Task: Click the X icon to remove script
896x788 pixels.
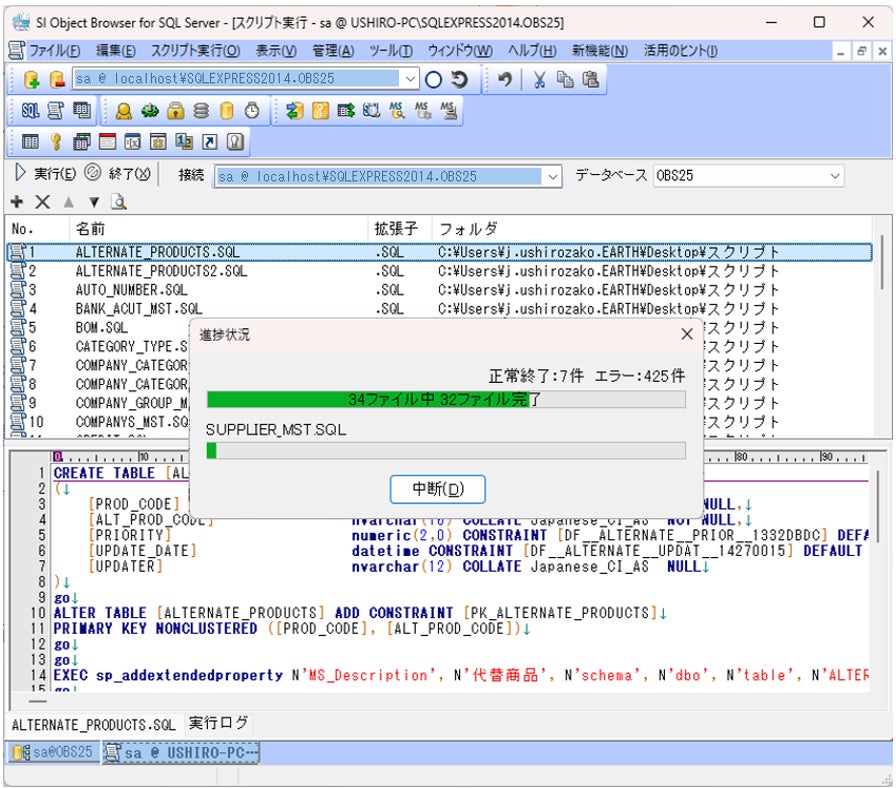Action: 42,202
